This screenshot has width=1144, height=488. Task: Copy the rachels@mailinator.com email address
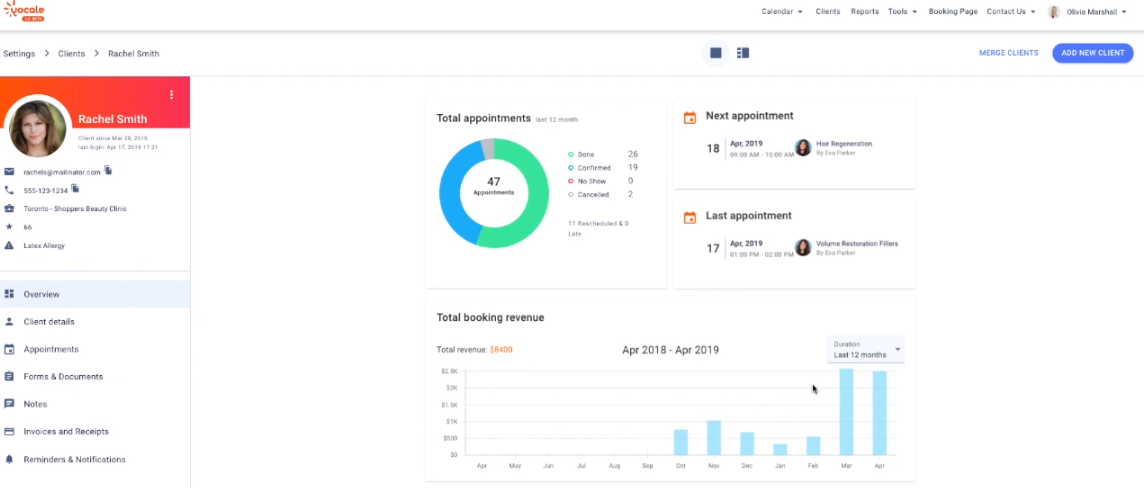point(108,170)
